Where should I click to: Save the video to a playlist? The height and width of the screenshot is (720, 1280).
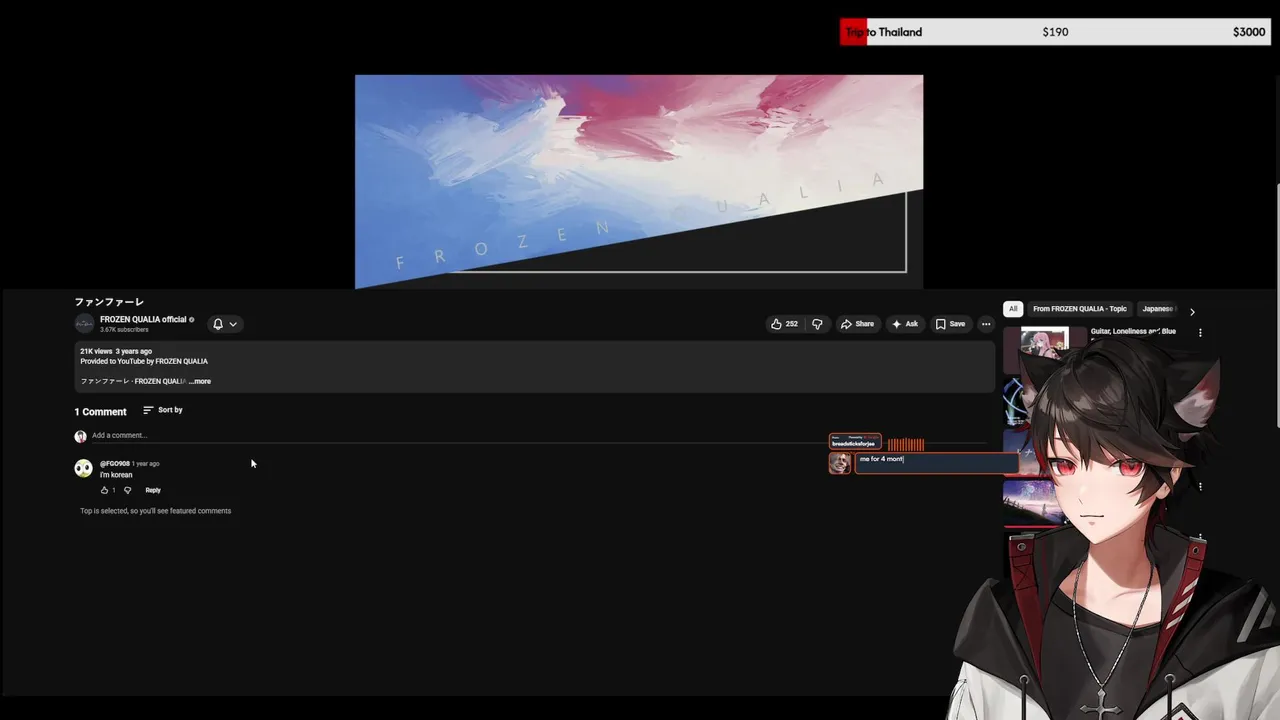coord(950,324)
